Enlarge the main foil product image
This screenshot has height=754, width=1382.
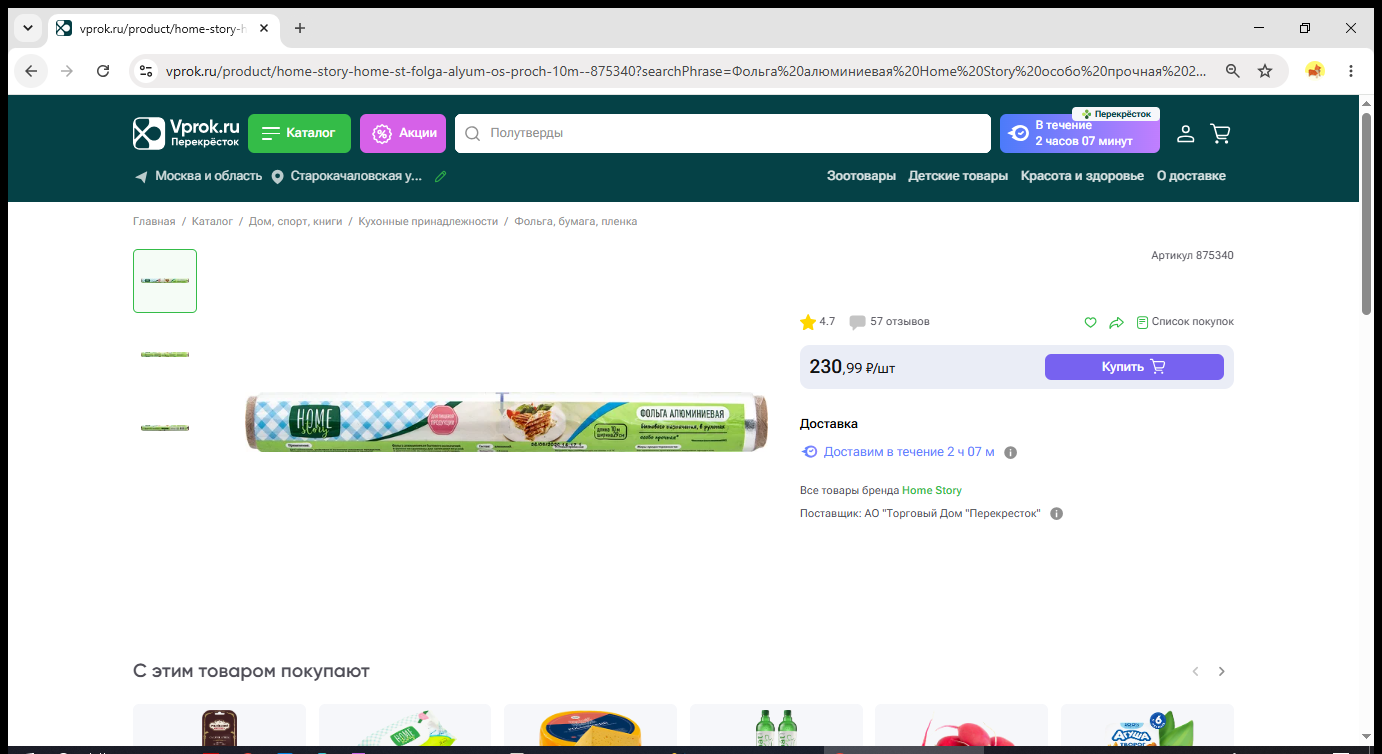508,422
